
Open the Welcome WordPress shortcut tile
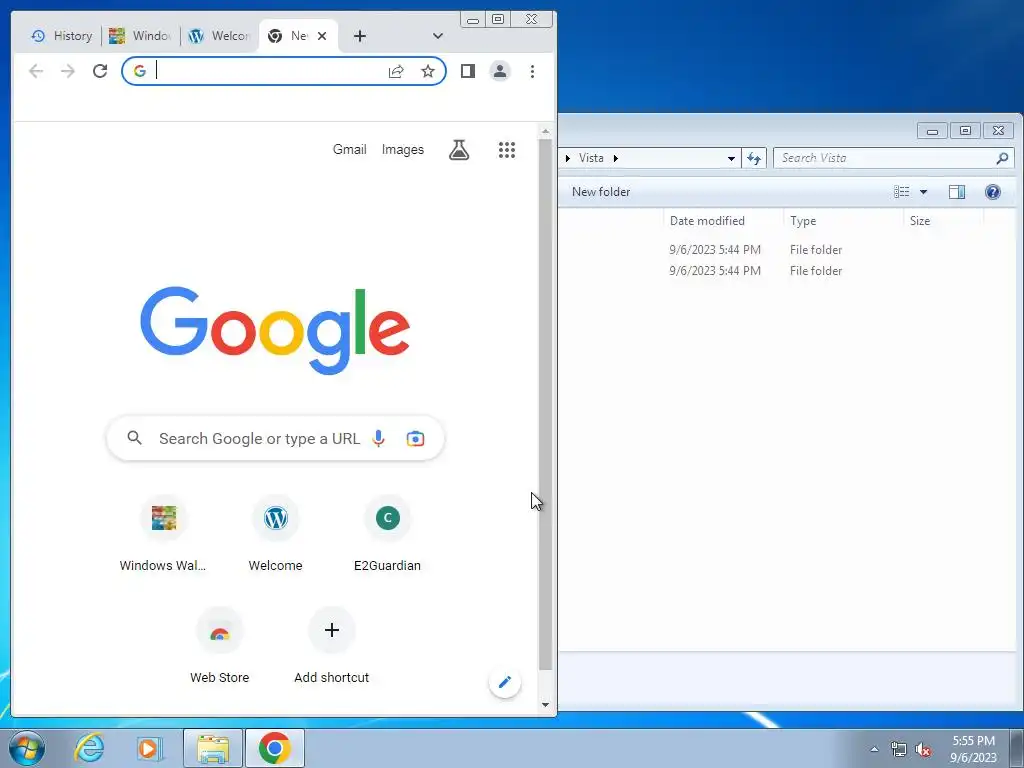coord(276,534)
